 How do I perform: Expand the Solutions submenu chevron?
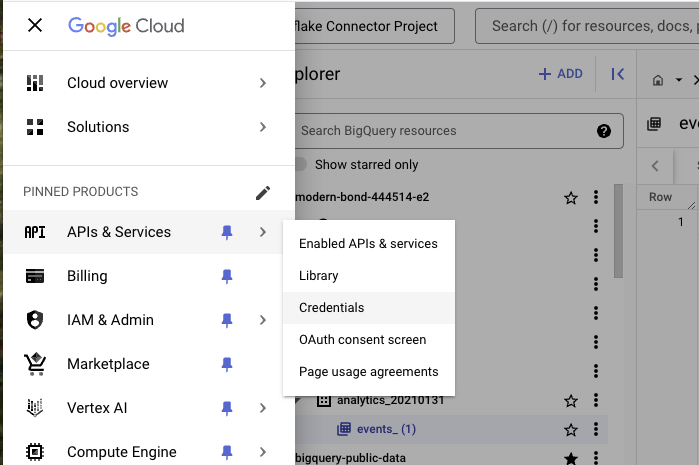(263, 127)
